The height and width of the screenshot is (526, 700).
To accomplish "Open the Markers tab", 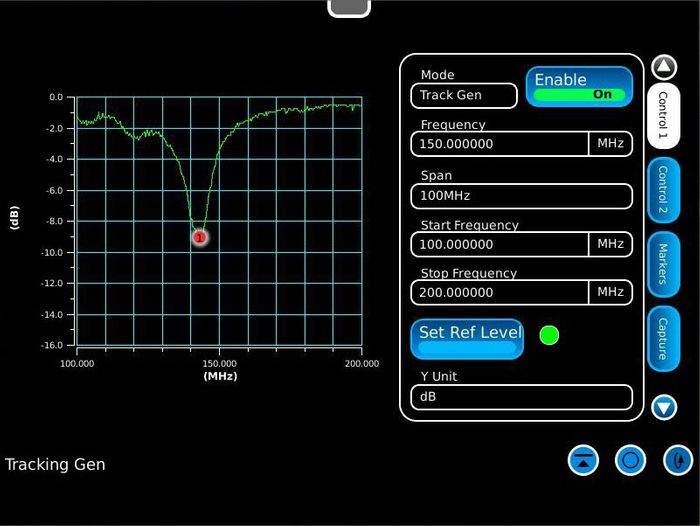I will pyautogui.click(x=662, y=263).
